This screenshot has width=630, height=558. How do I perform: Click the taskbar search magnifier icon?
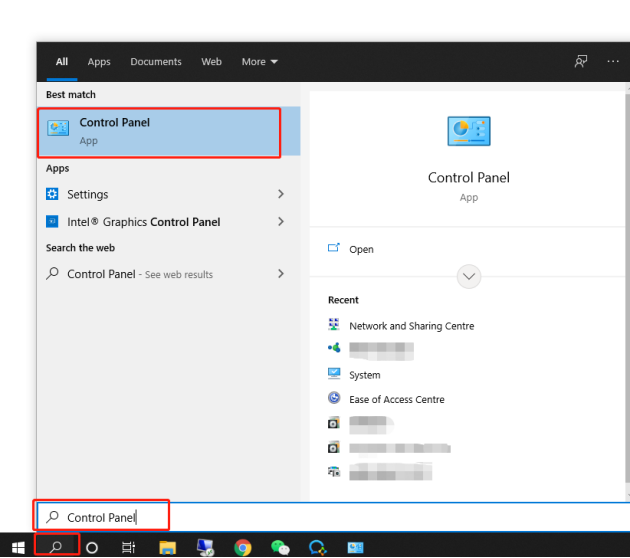(56, 546)
